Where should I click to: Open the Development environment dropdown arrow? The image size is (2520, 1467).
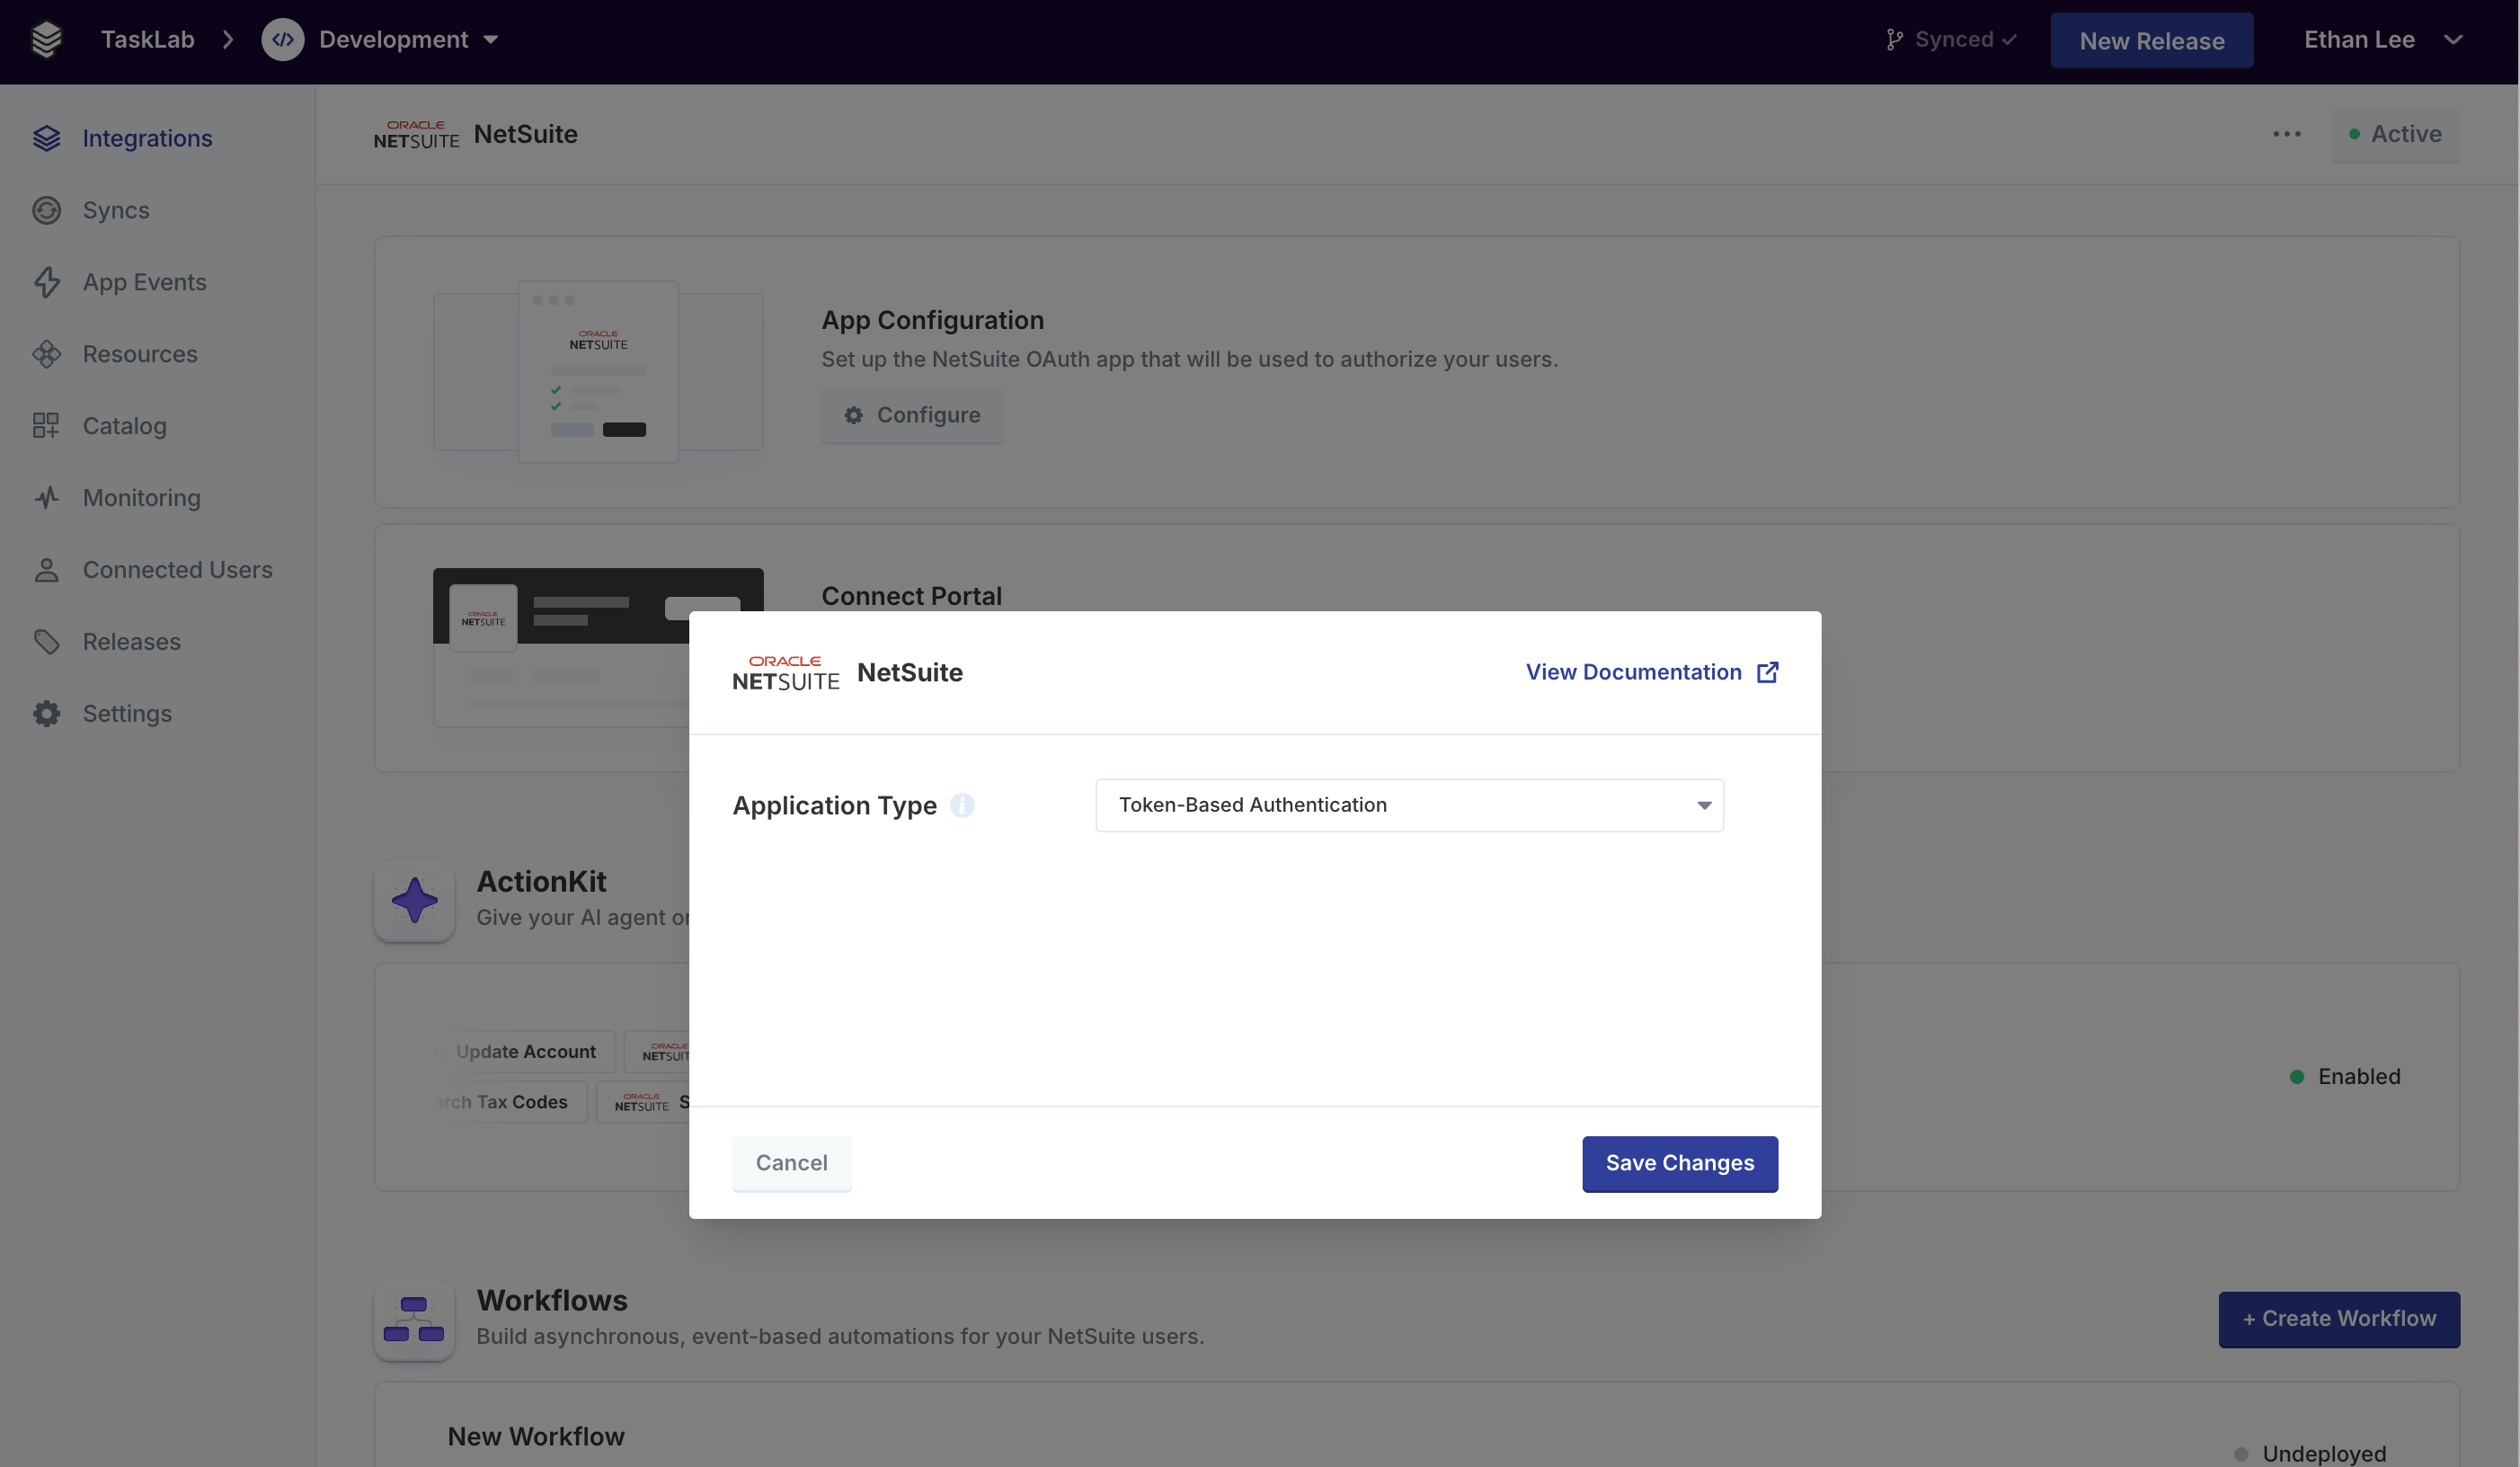click(491, 40)
